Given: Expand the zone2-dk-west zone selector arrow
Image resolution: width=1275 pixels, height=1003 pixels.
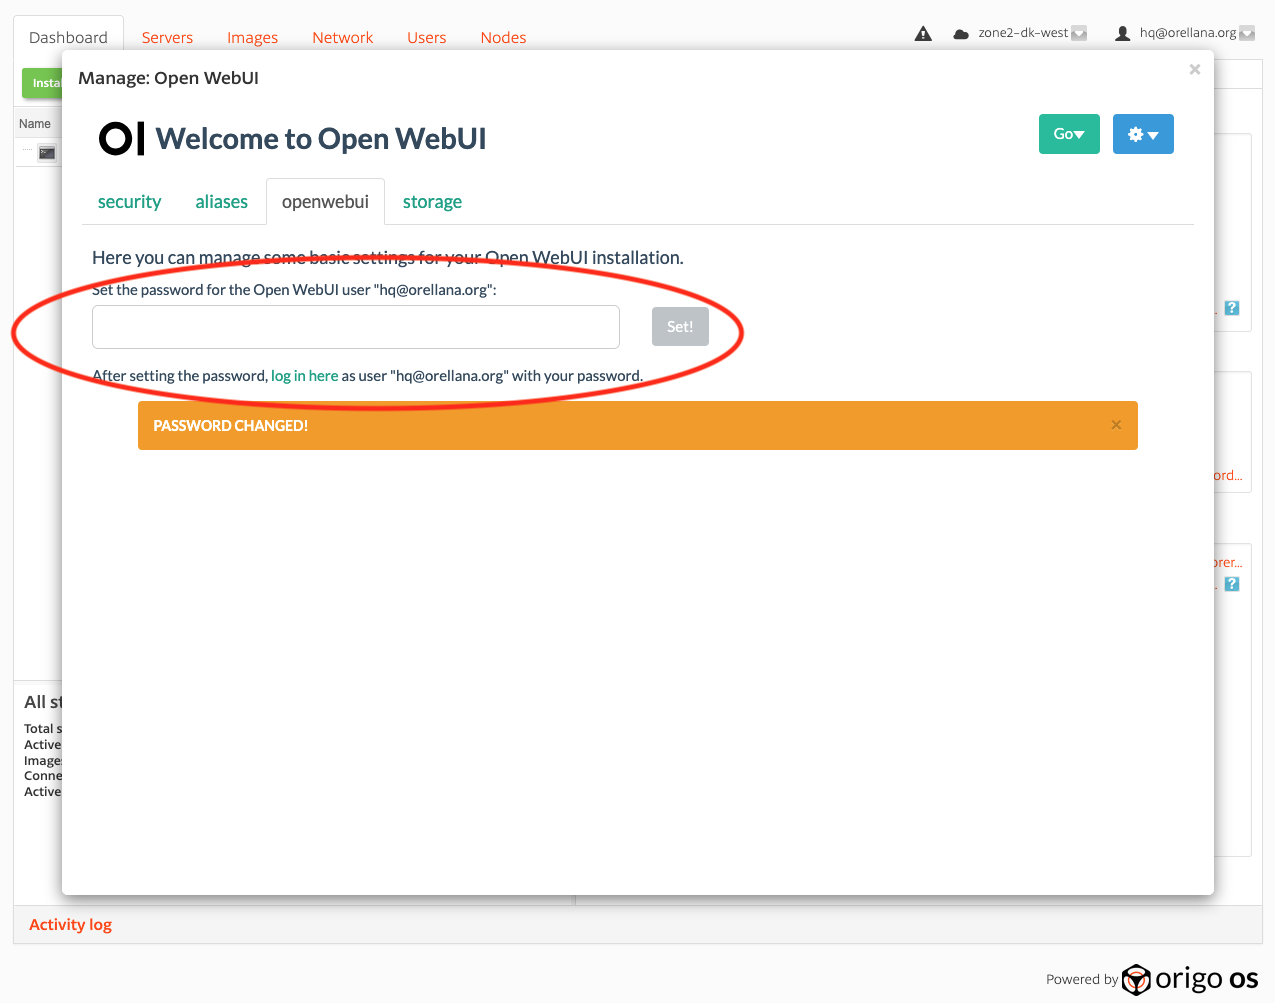Looking at the screenshot, I should [1079, 34].
